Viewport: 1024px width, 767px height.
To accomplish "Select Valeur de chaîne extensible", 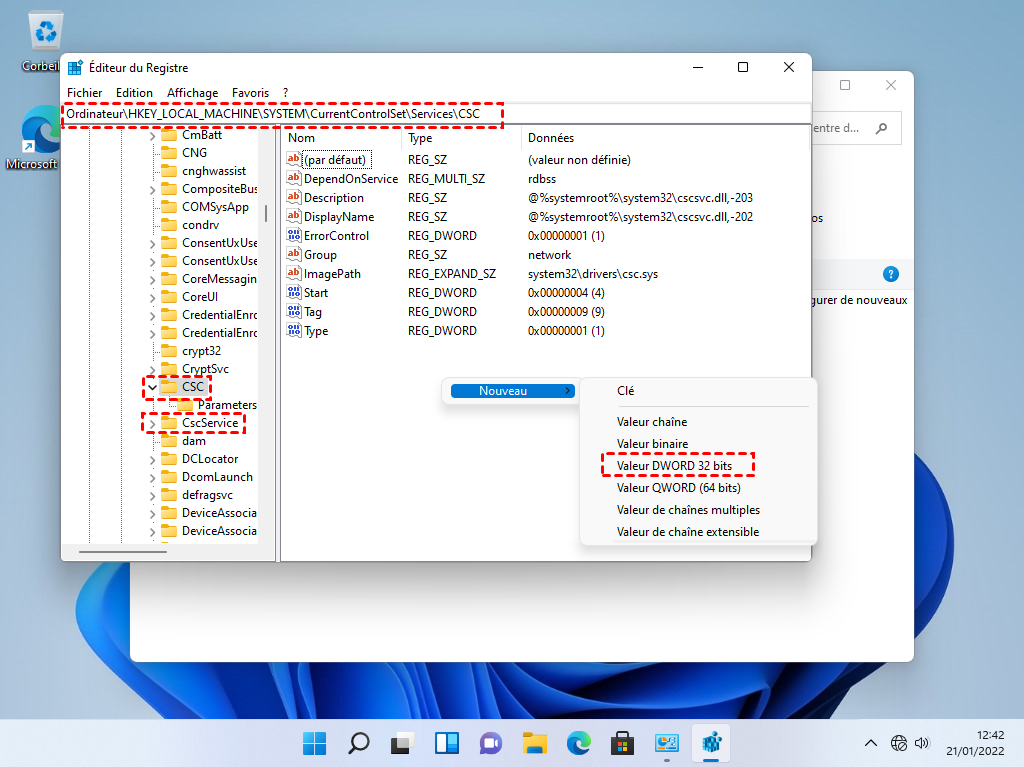I will pos(688,532).
